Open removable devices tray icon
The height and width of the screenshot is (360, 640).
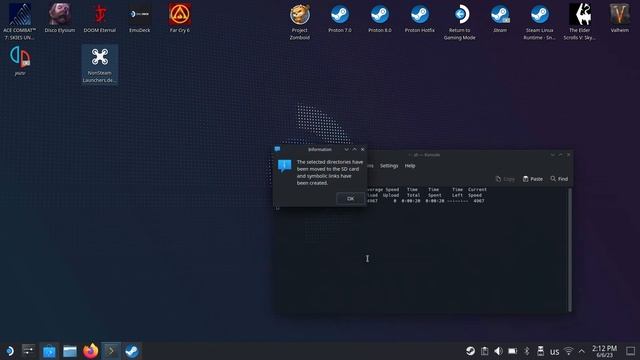[540, 351]
